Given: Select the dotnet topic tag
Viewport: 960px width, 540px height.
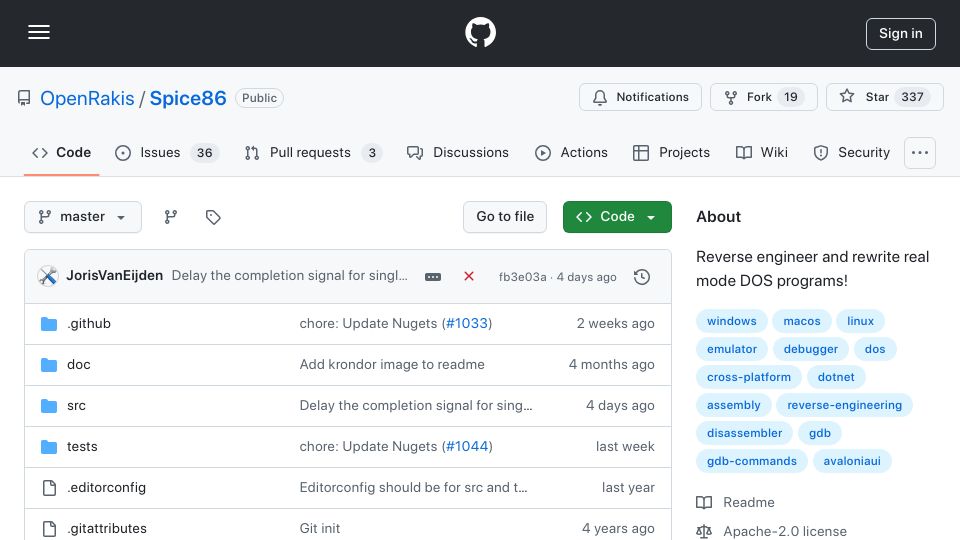Looking at the screenshot, I should coord(836,377).
